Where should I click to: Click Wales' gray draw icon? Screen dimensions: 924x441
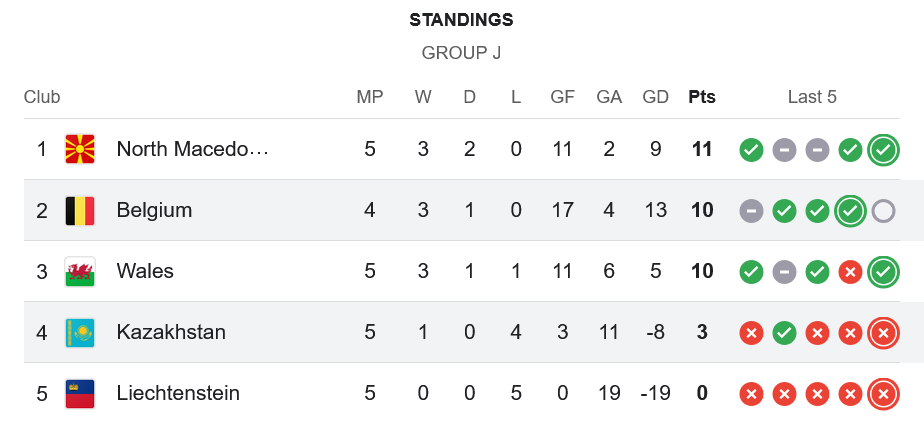(785, 272)
